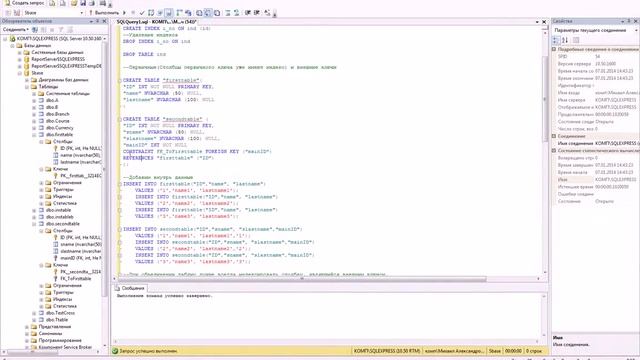This screenshot has width=640, height=360.
Task: Click the Debug play arrow next to Выполнить
Action: [x=124, y=13]
